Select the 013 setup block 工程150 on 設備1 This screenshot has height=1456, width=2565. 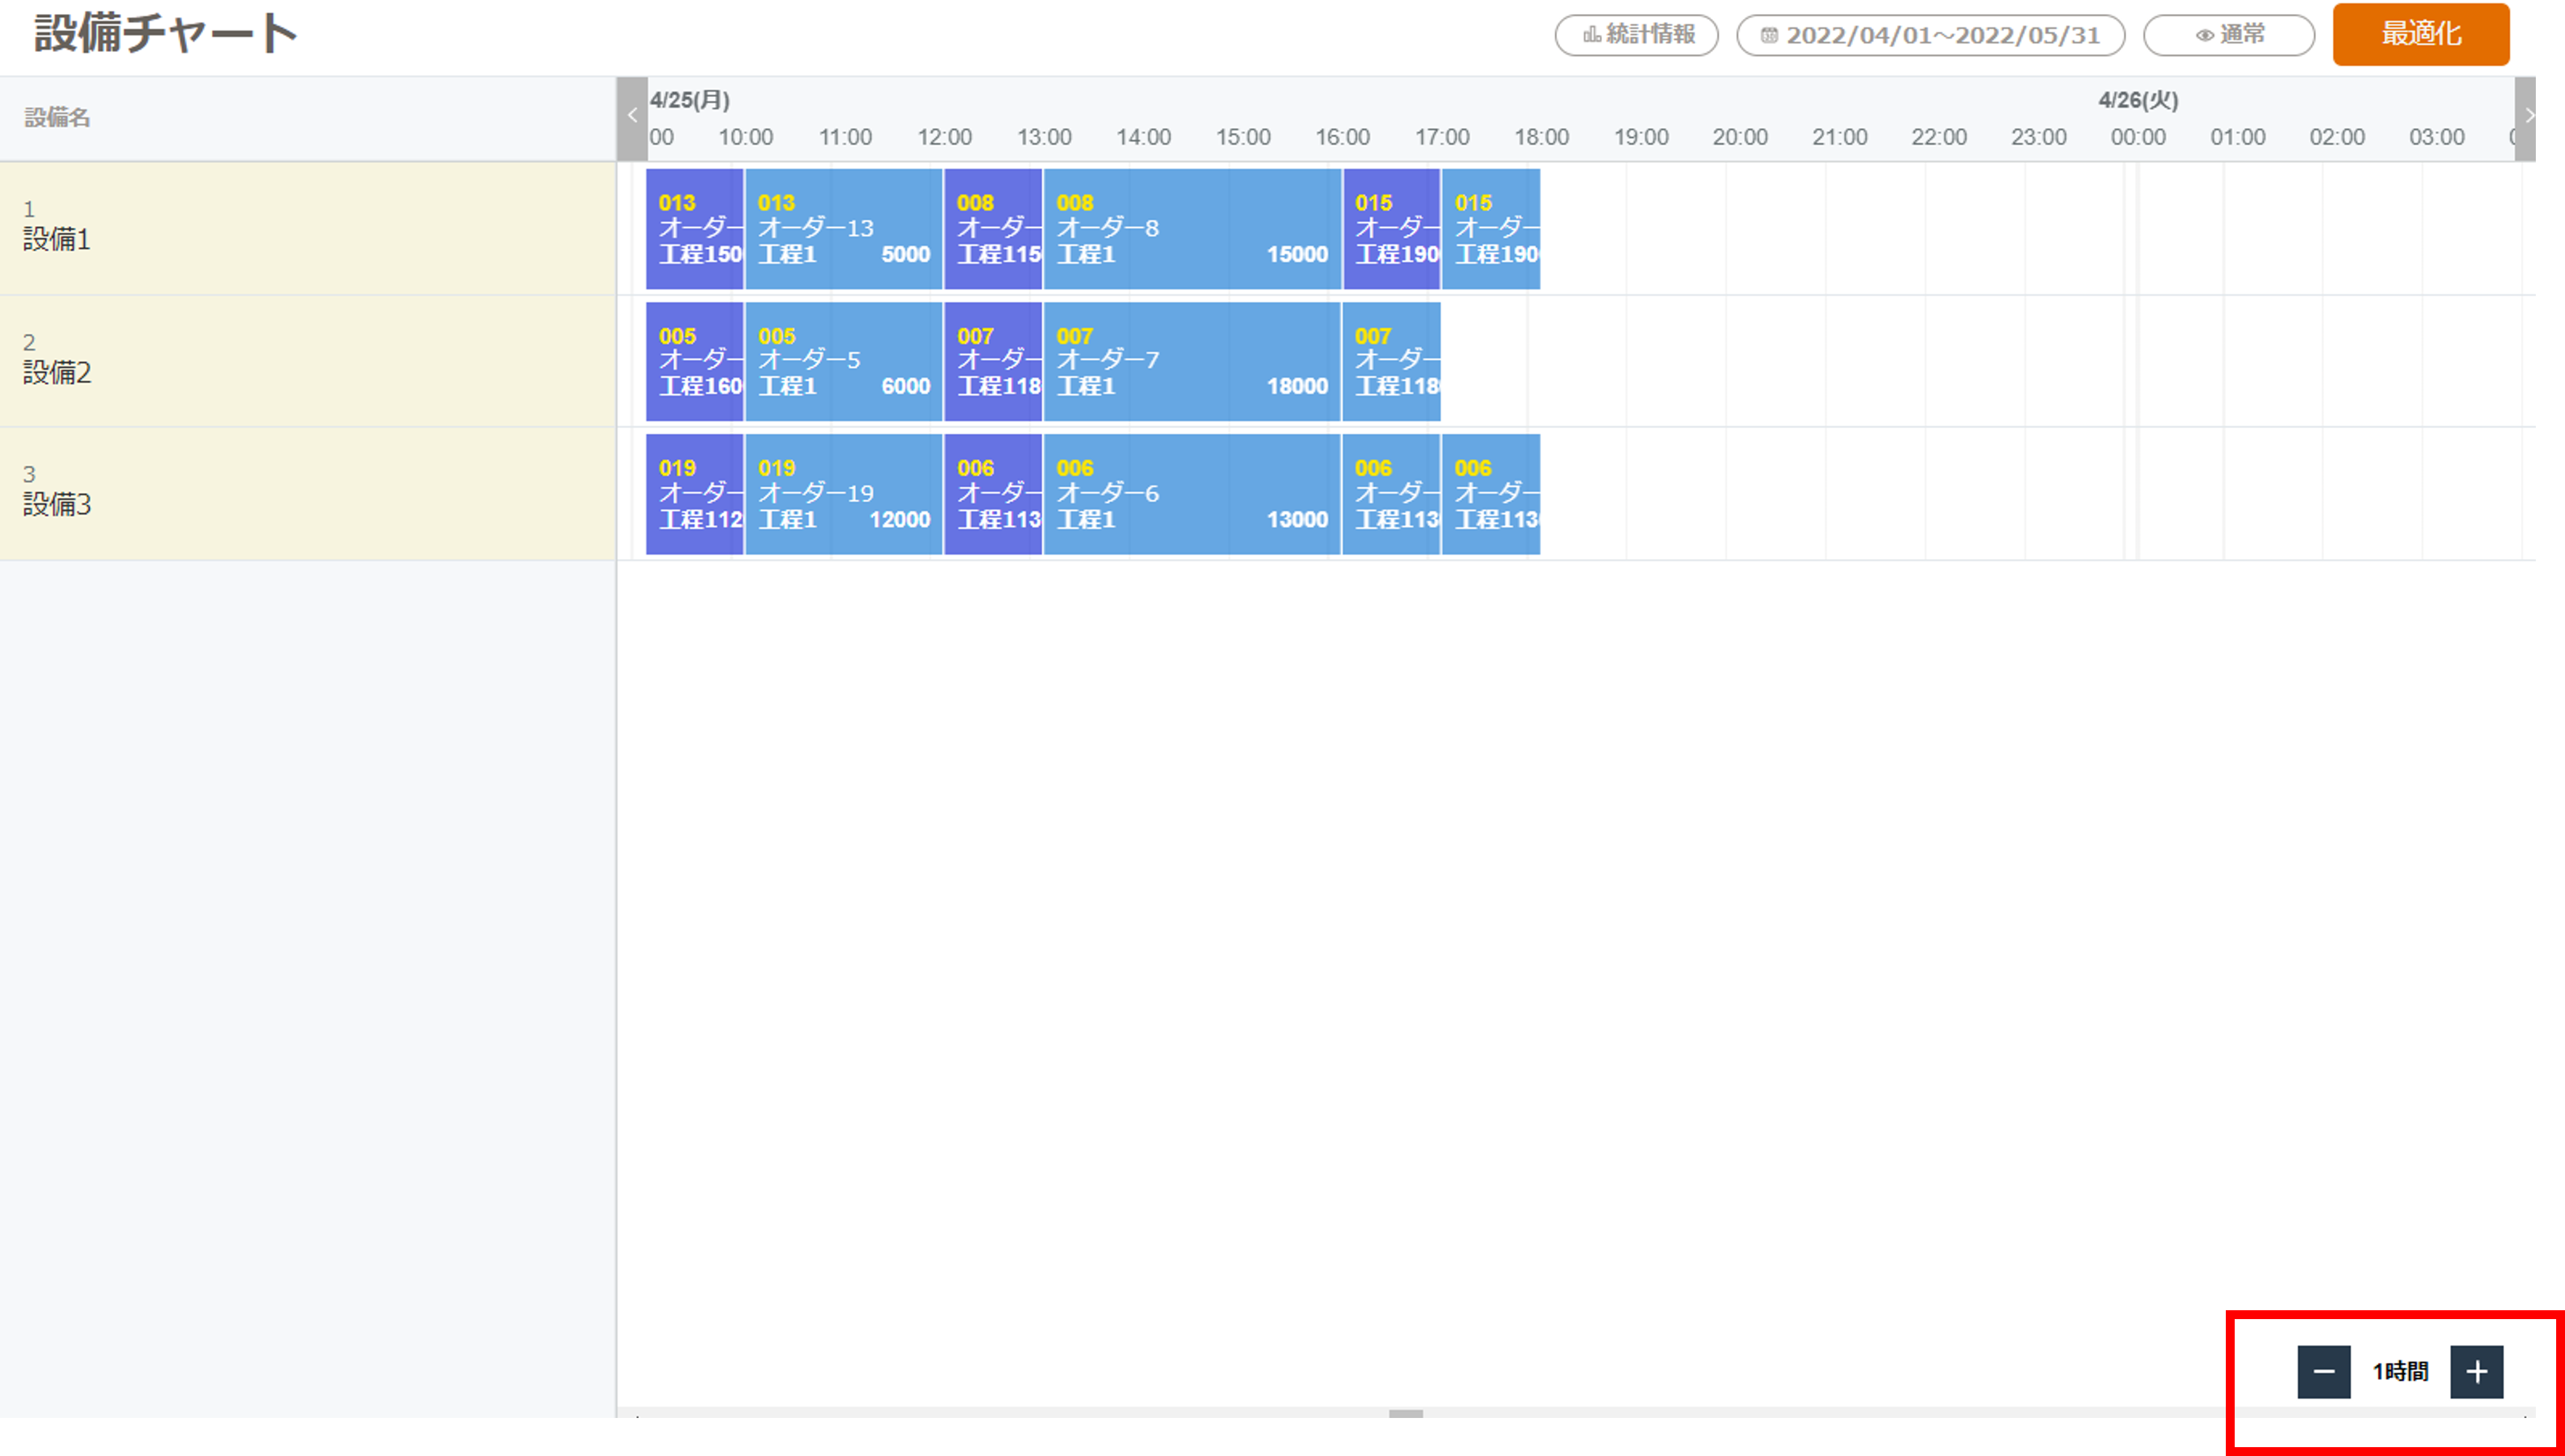coord(694,229)
